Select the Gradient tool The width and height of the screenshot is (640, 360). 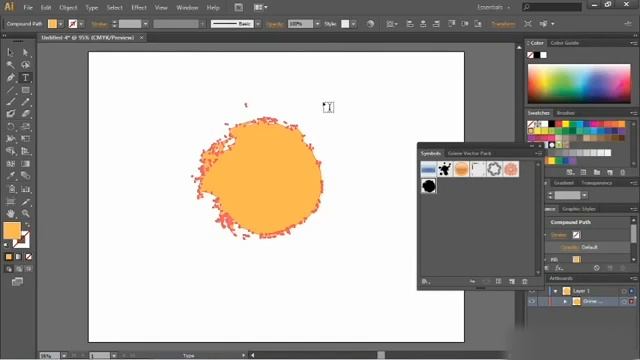25,164
